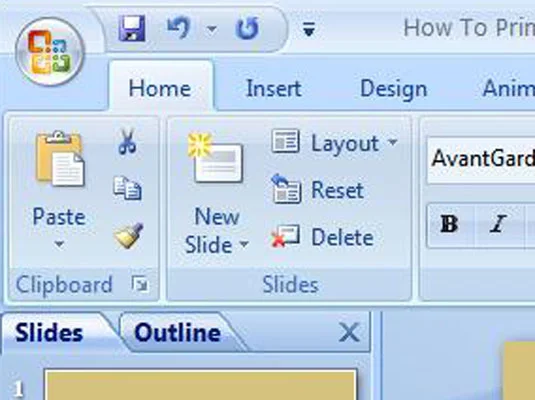Click the Undo arrow icon
535x400 pixels.
pos(178,28)
